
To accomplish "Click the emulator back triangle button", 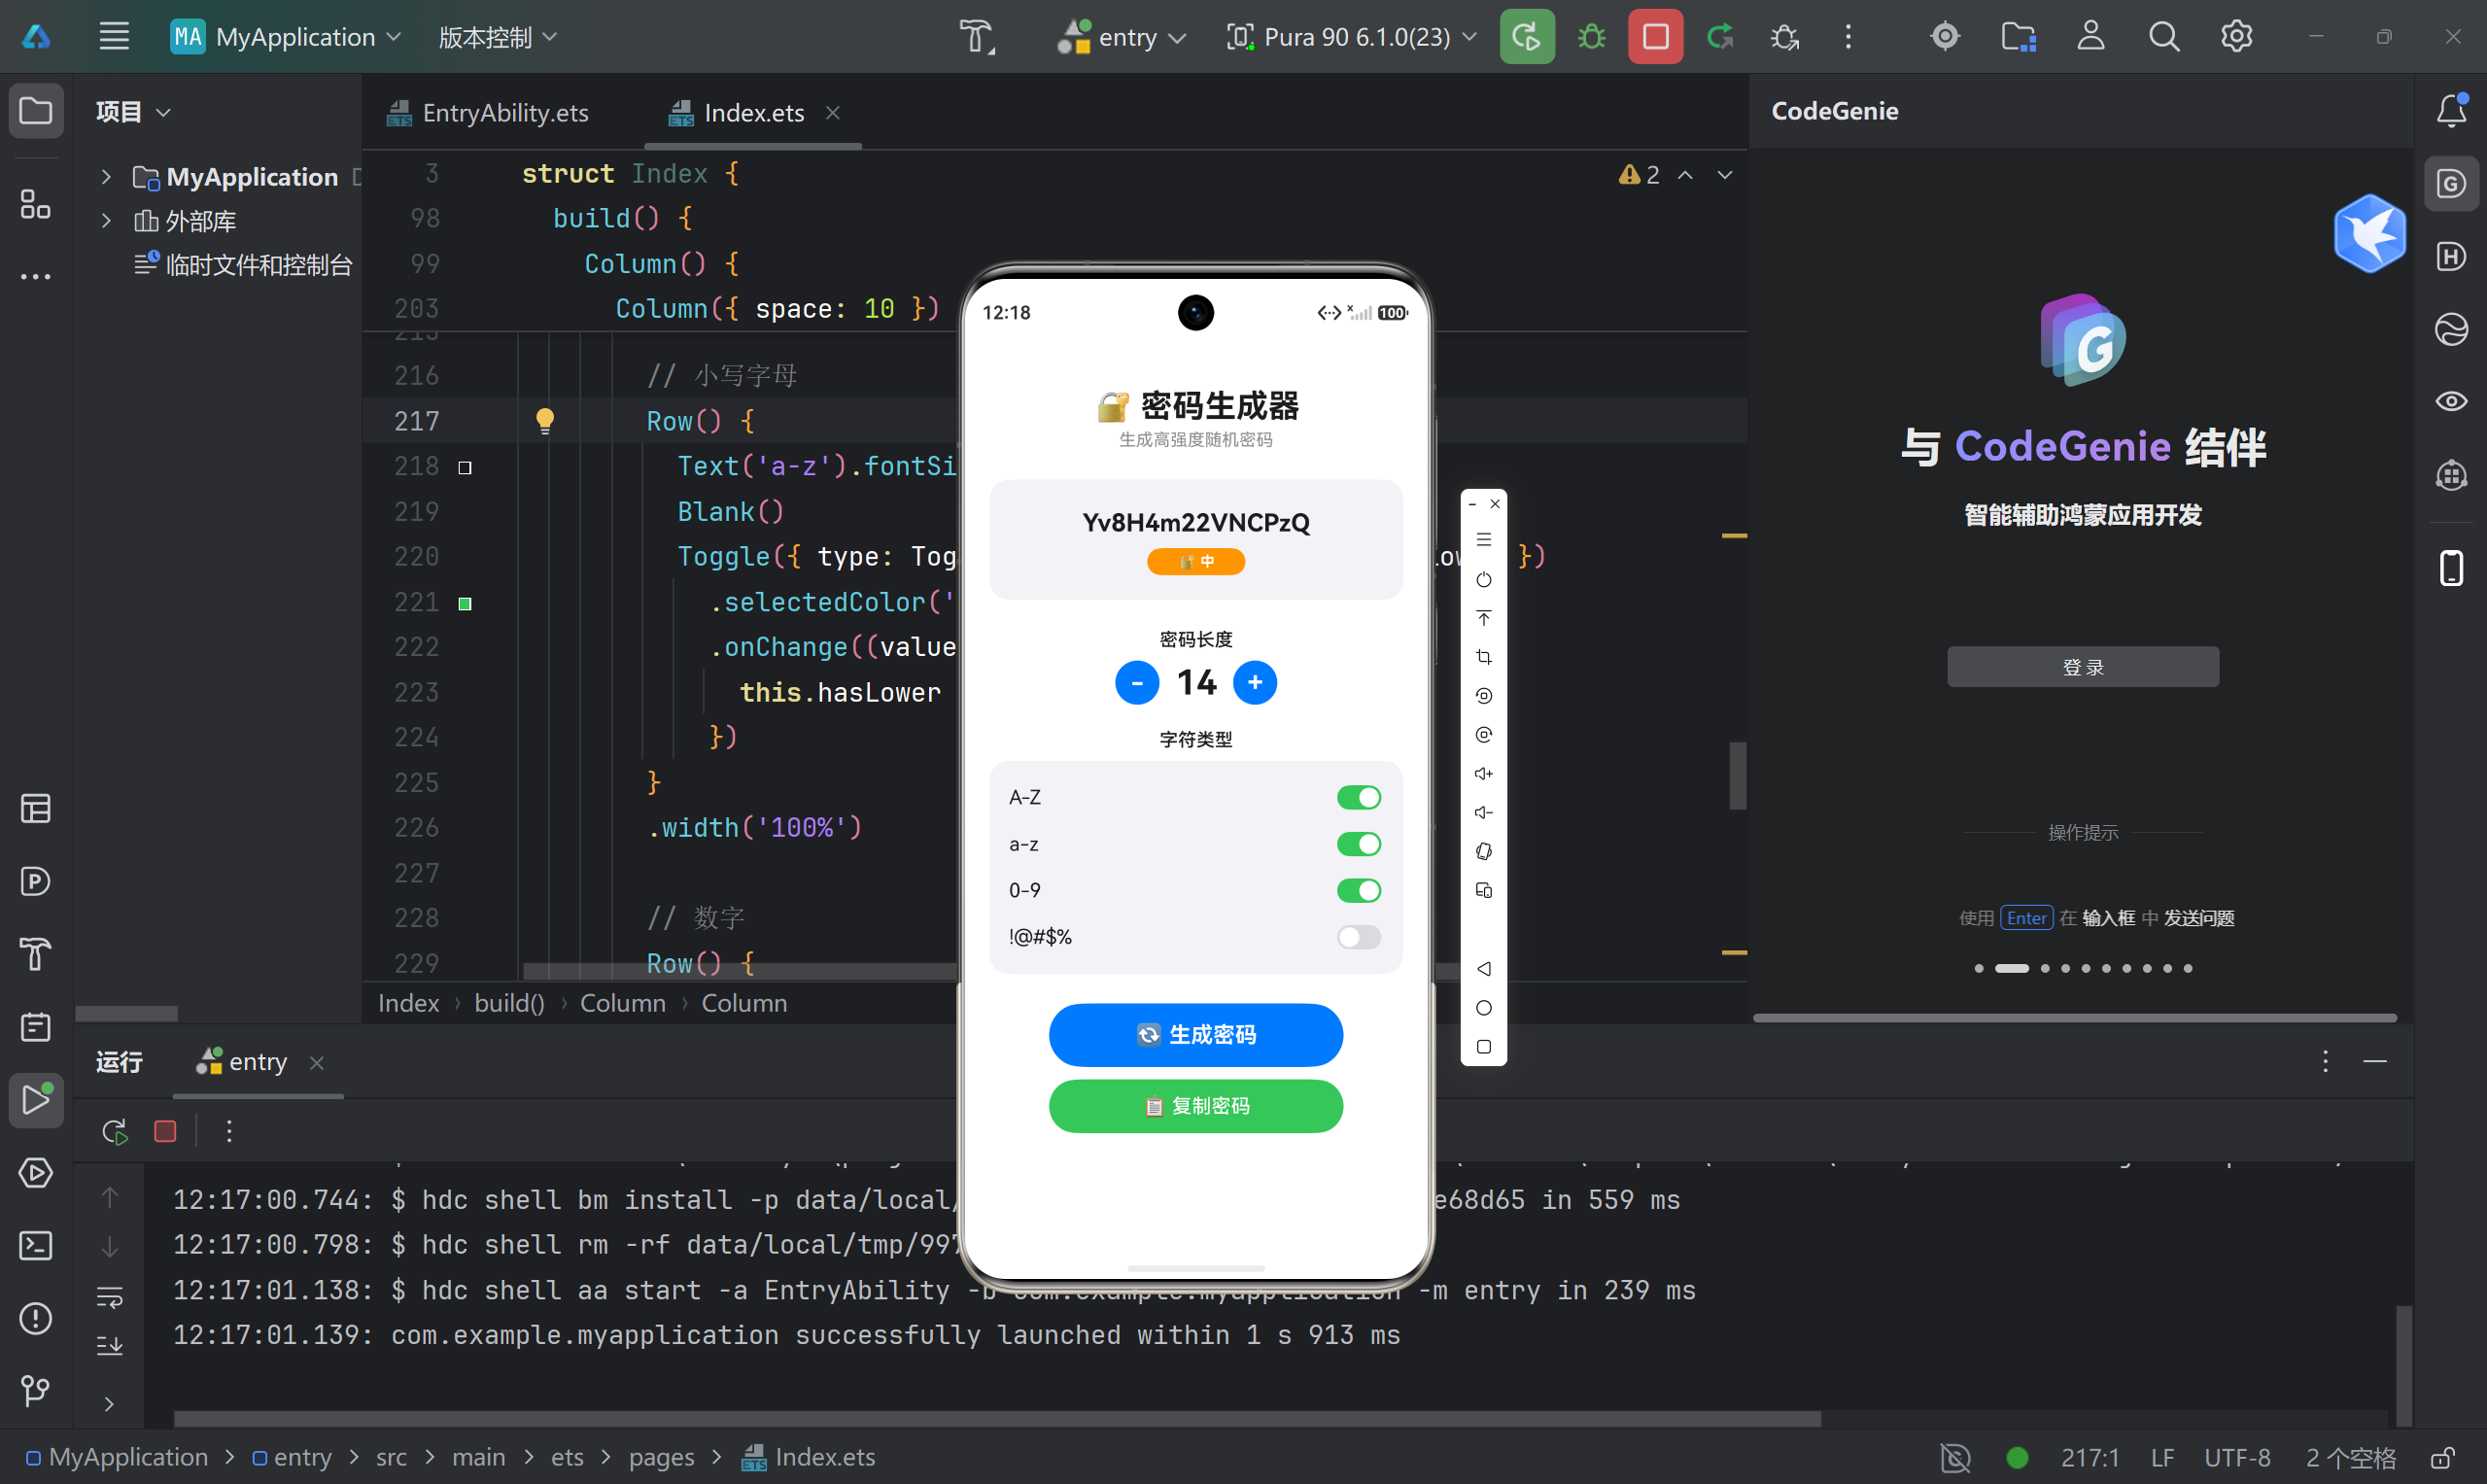I will [1484, 968].
